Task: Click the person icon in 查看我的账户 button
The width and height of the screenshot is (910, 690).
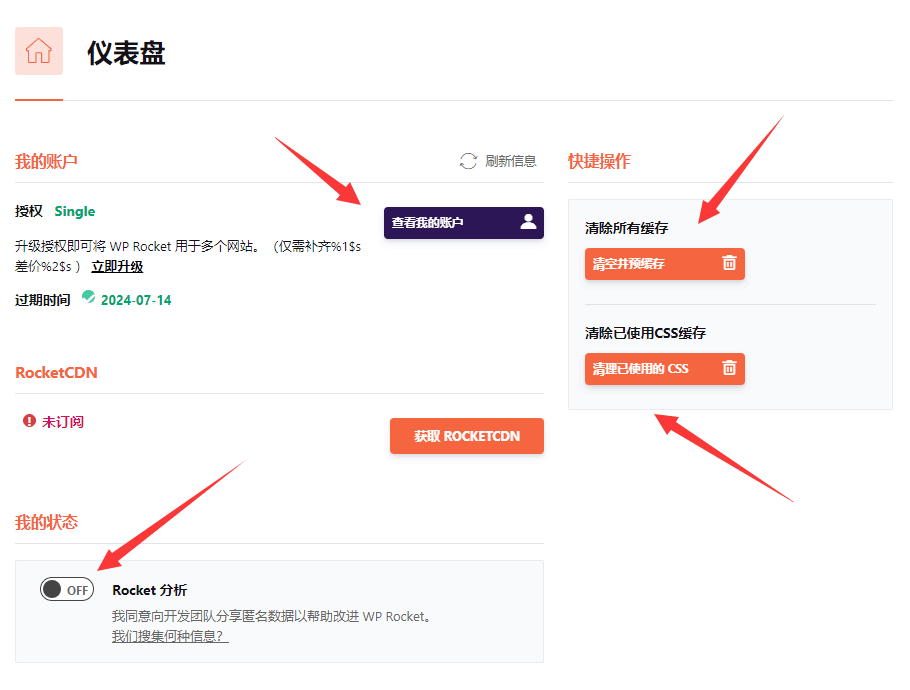Action: (526, 222)
